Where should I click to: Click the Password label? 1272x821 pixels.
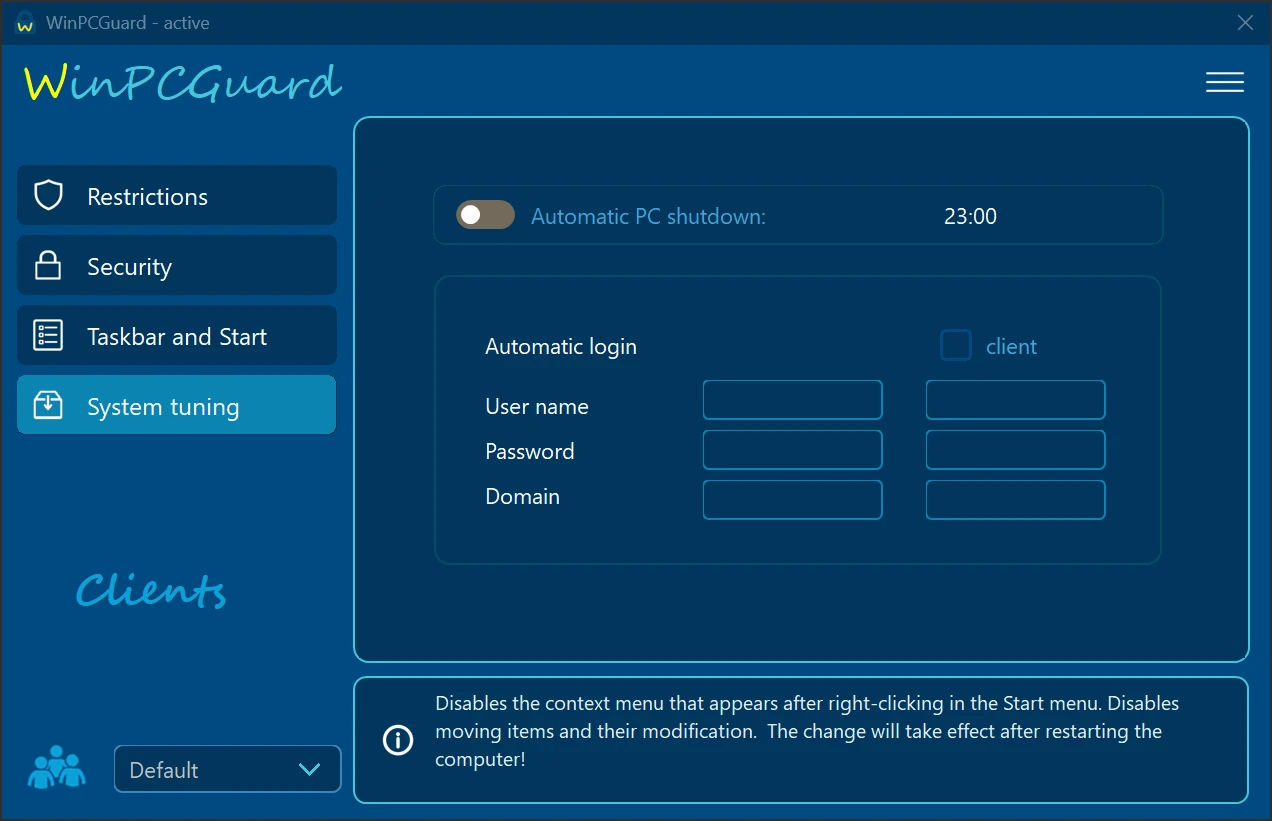tap(530, 451)
